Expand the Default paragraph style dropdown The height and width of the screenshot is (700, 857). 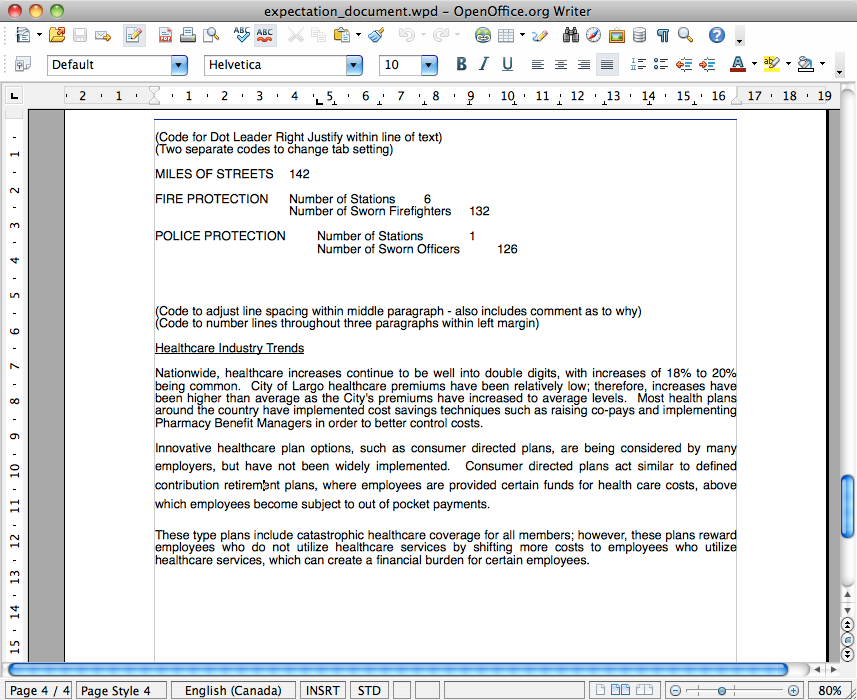pyautogui.click(x=179, y=65)
